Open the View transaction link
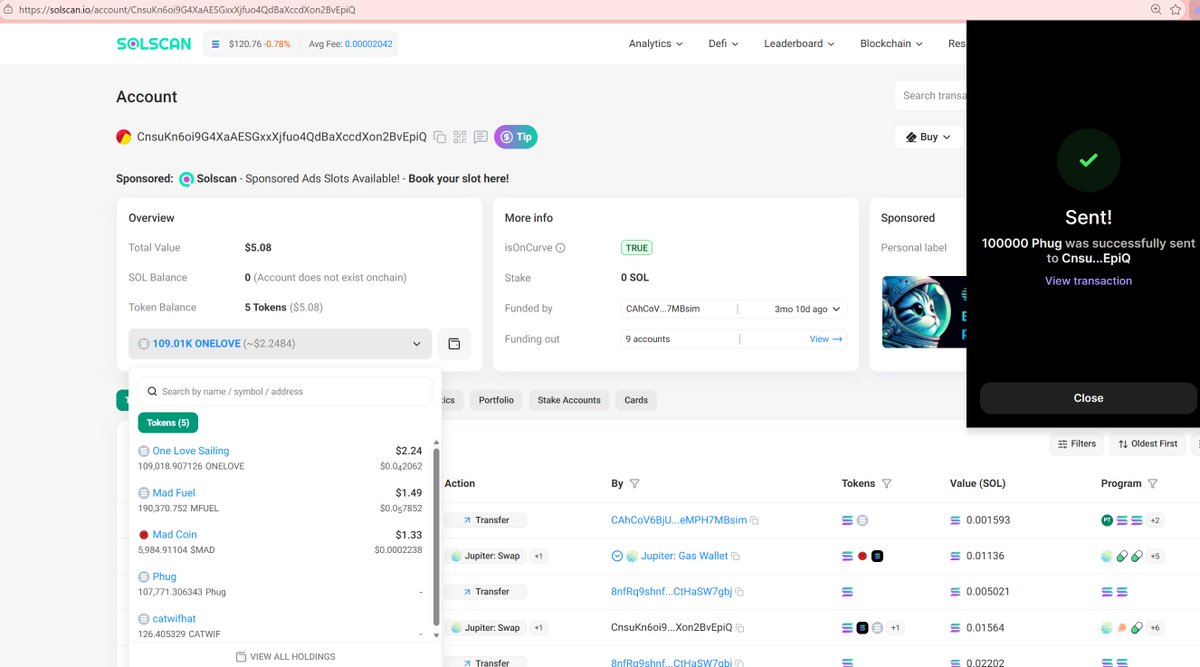This screenshot has height=667, width=1200. click(1088, 281)
